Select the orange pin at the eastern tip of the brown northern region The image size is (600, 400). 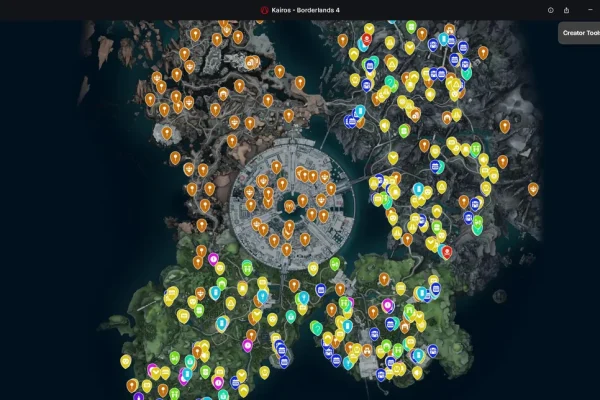[x=300, y=83]
